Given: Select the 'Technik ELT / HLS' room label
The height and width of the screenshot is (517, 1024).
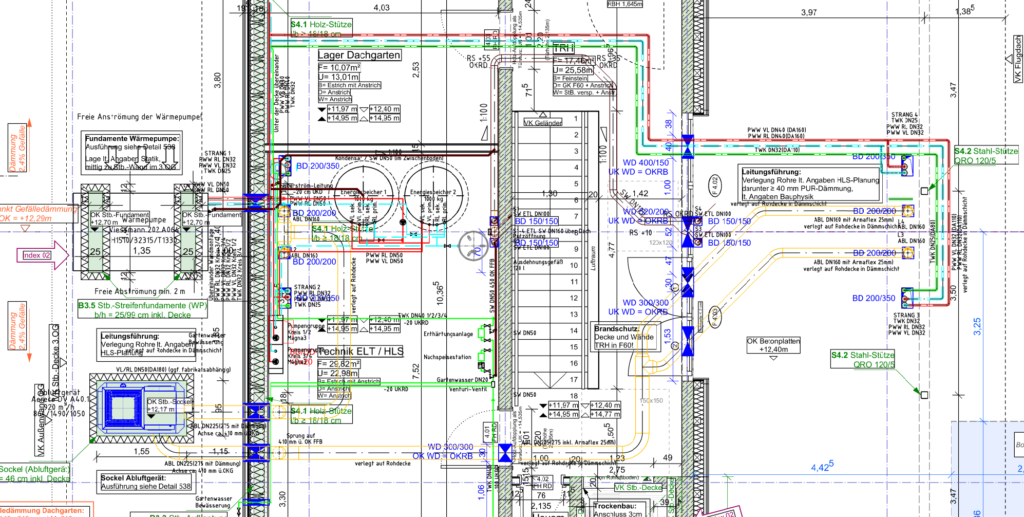Looking at the screenshot, I should (360, 351).
